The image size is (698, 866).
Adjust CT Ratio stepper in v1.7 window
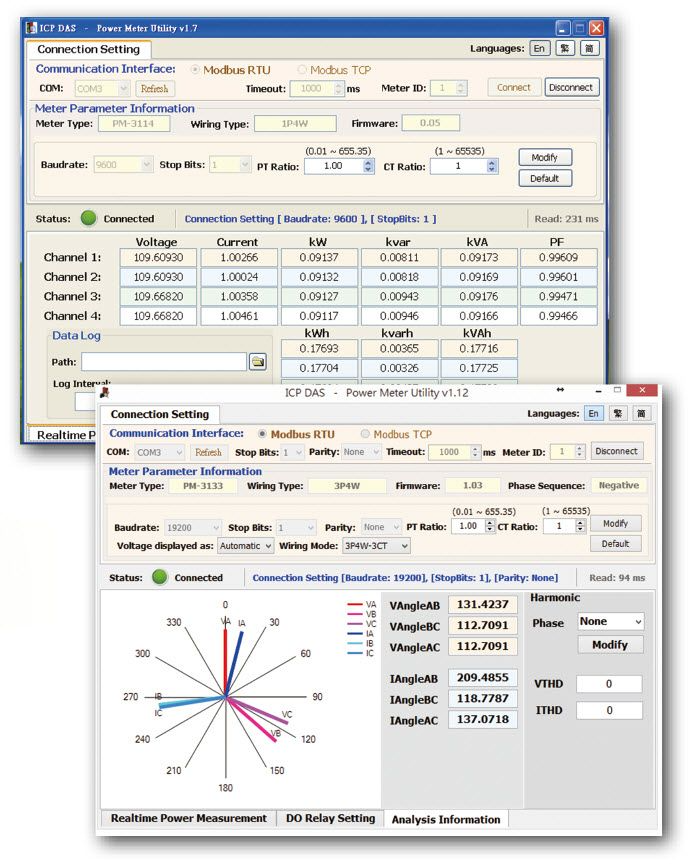click(491, 166)
